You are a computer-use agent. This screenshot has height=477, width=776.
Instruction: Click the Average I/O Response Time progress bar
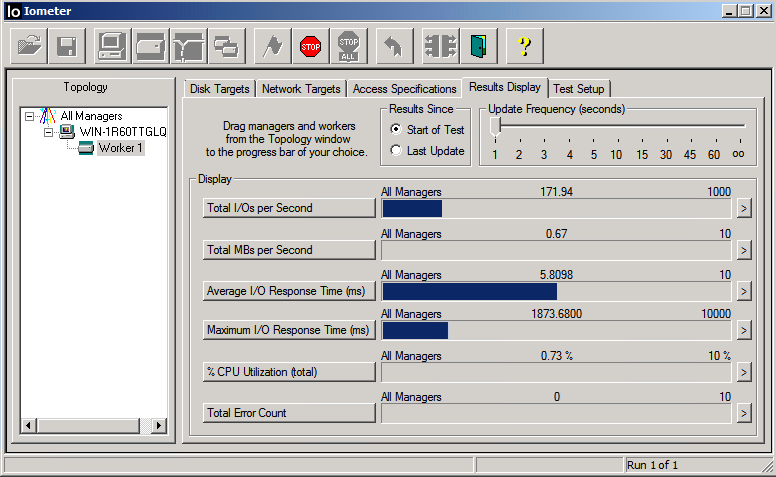point(556,292)
